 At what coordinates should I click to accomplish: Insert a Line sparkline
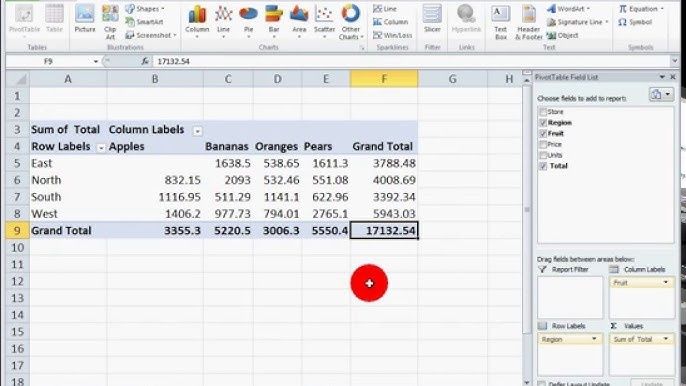tap(385, 9)
